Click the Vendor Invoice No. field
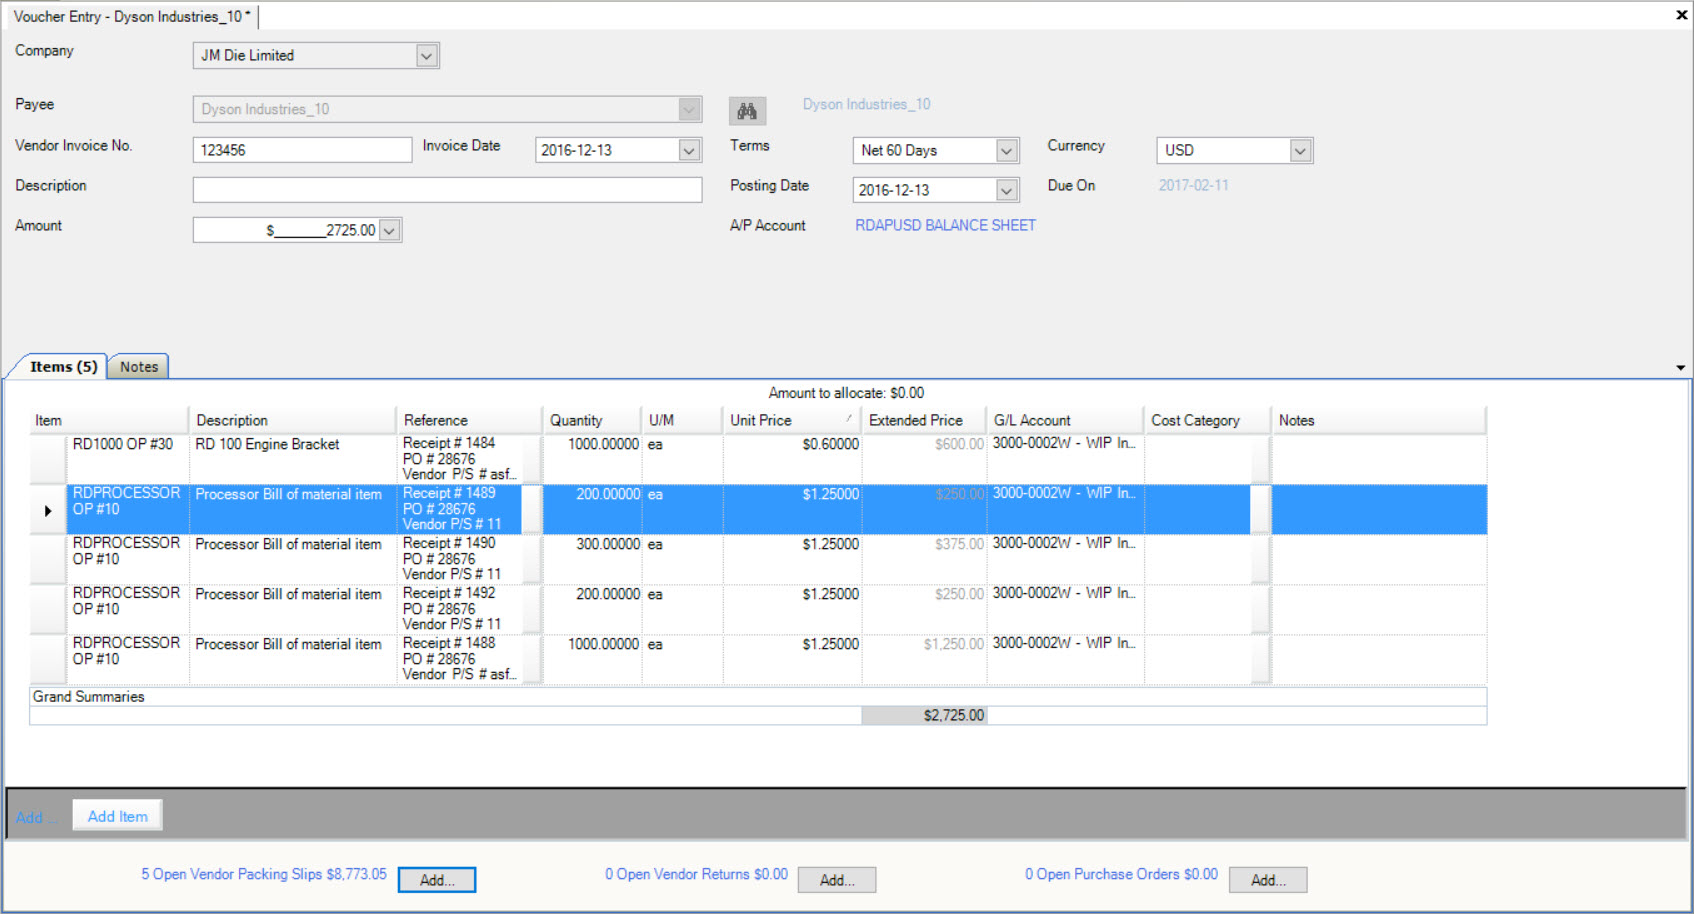 302,150
